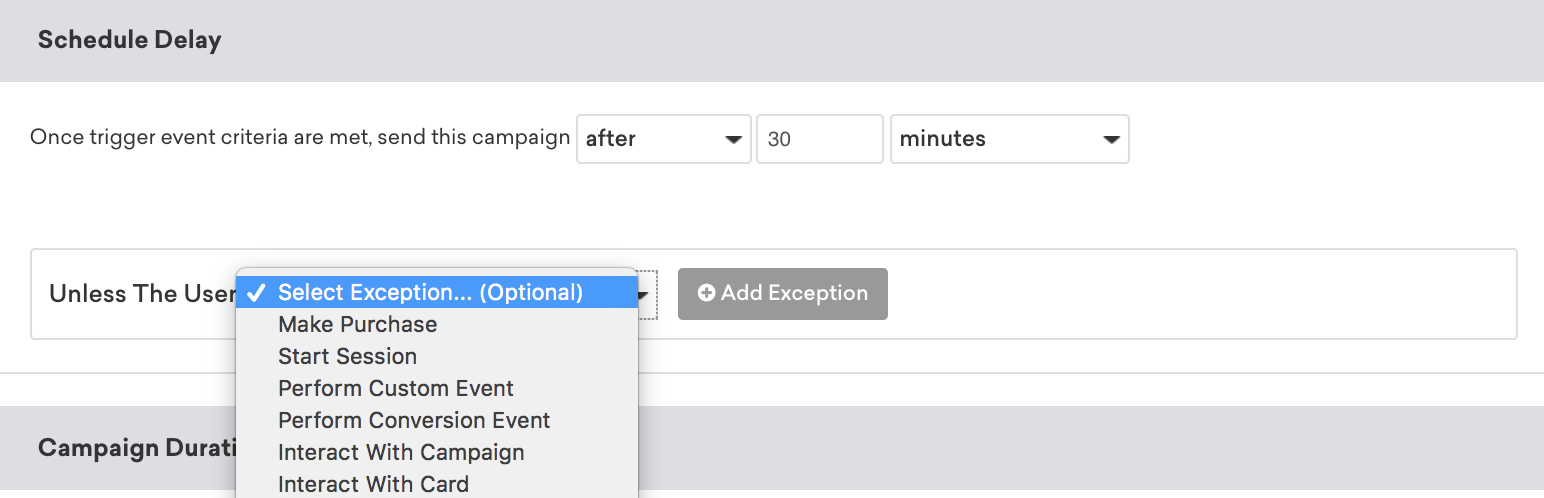Viewport: 1544px width, 498px height.
Task: Select 'Make Purchase' from the exception list
Action: click(358, 324)
